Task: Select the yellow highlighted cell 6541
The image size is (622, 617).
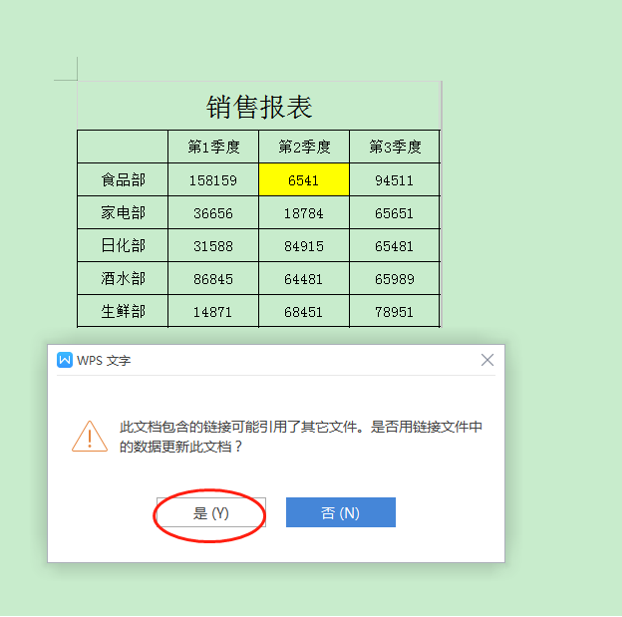Action: [x=304, y=180]
